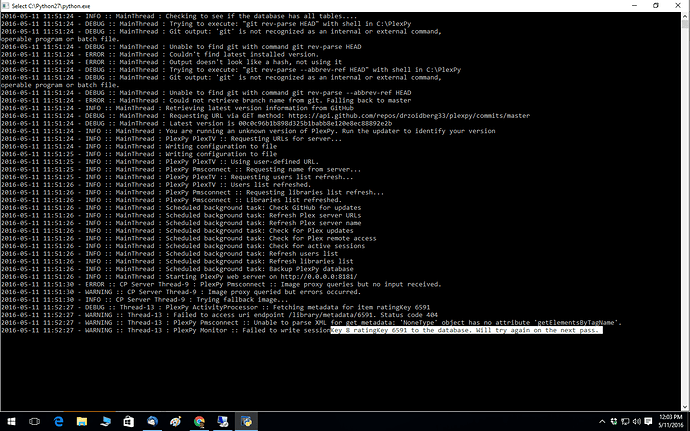
Task: Click the console scrollbar down arrow
Action: [685, 407]
